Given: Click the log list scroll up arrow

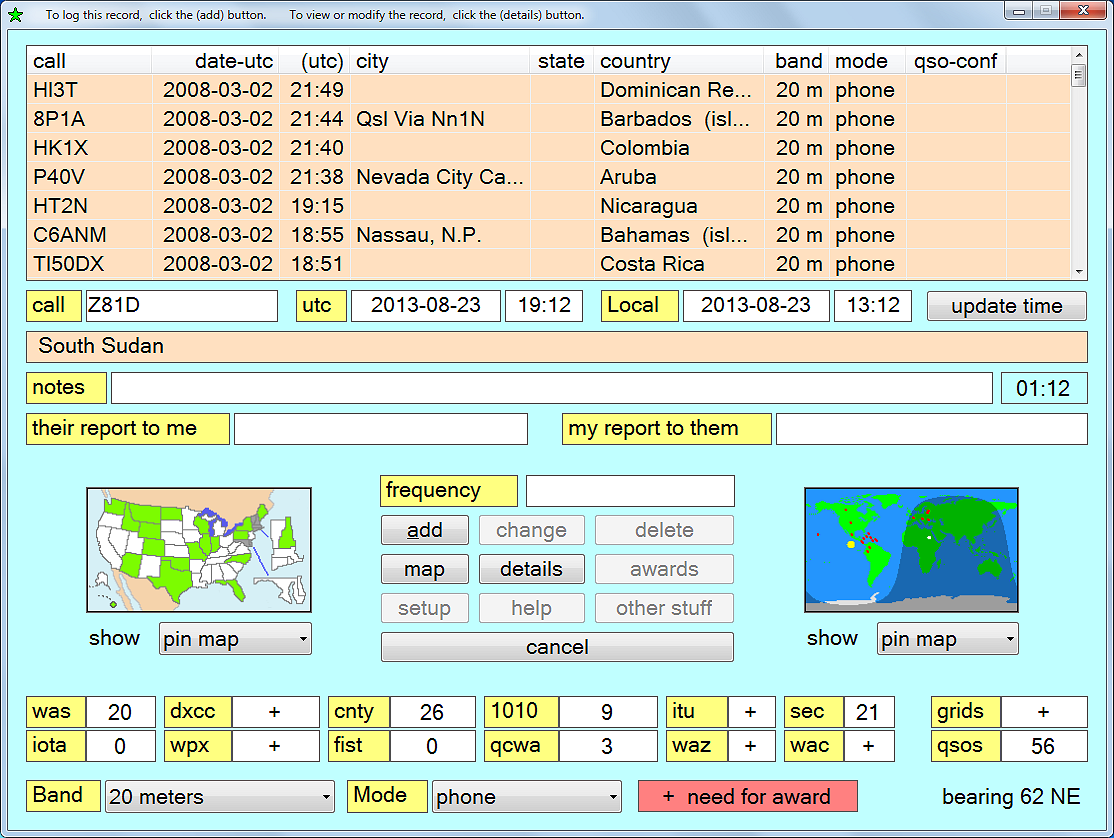Looking at the screenshot, I should pyautogui.click(x=1078, y=55).
